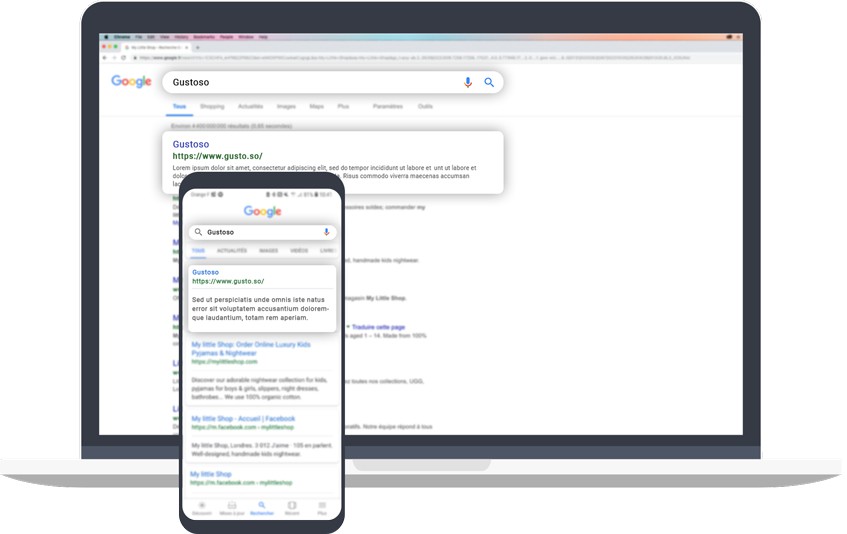The image size is (847, 534).
Task: Open the Apple menu
Action: [106, 37]
